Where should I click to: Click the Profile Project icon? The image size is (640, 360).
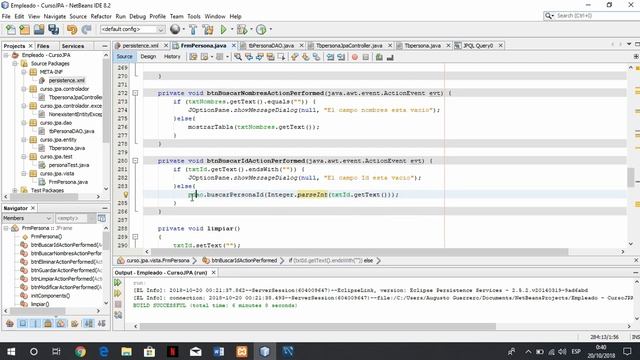261,29
